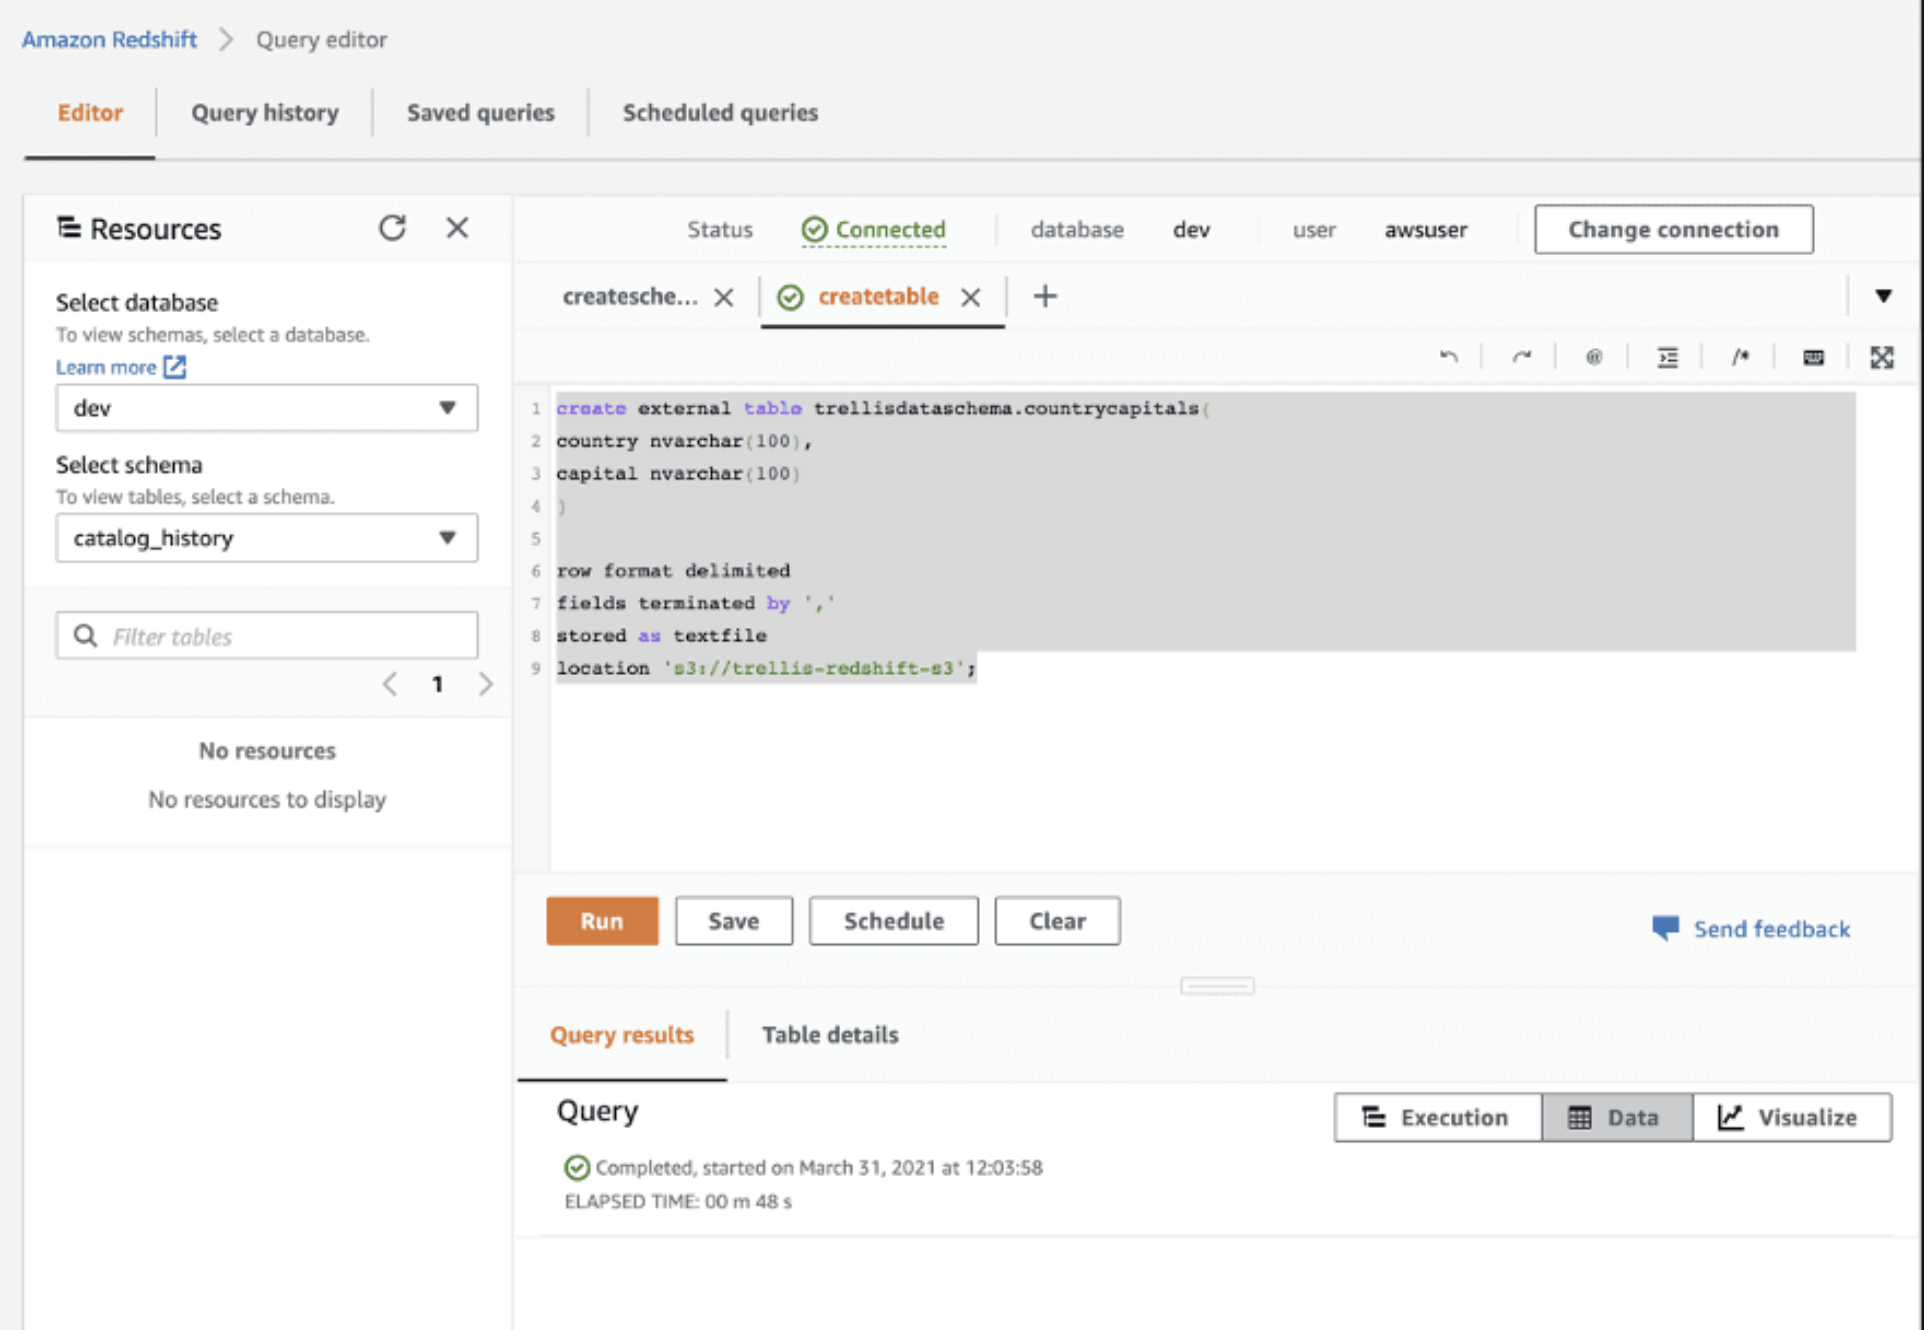Close the createtable tab
The height and width of the screenshot is (1330, 1924).
(x=970, y=297)
